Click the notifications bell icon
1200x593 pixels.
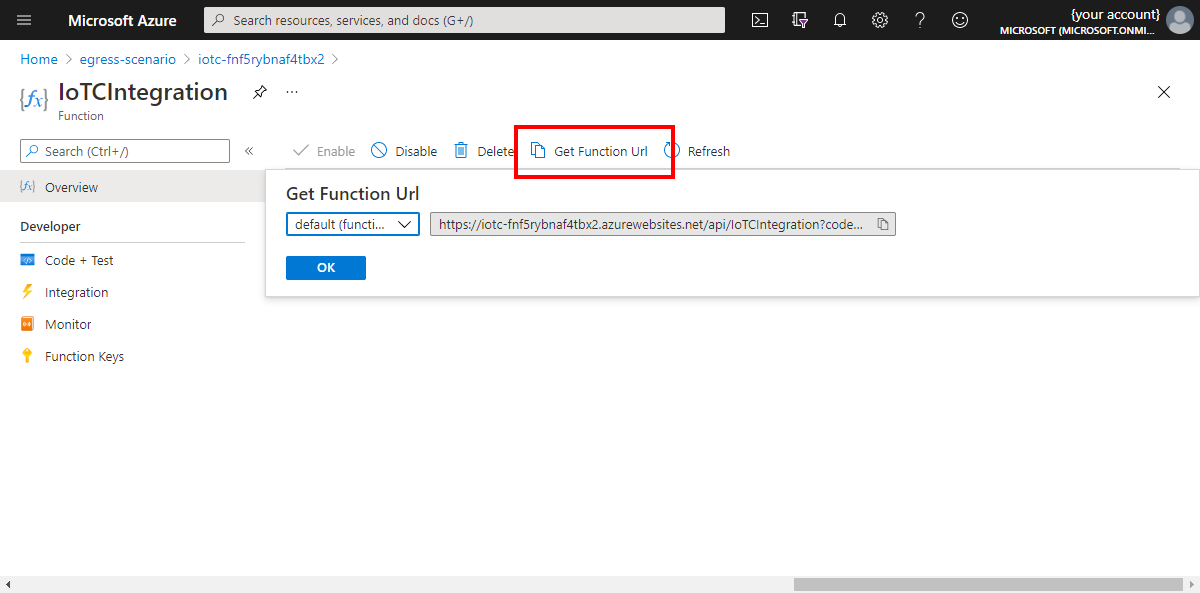[x=839, y=19]
